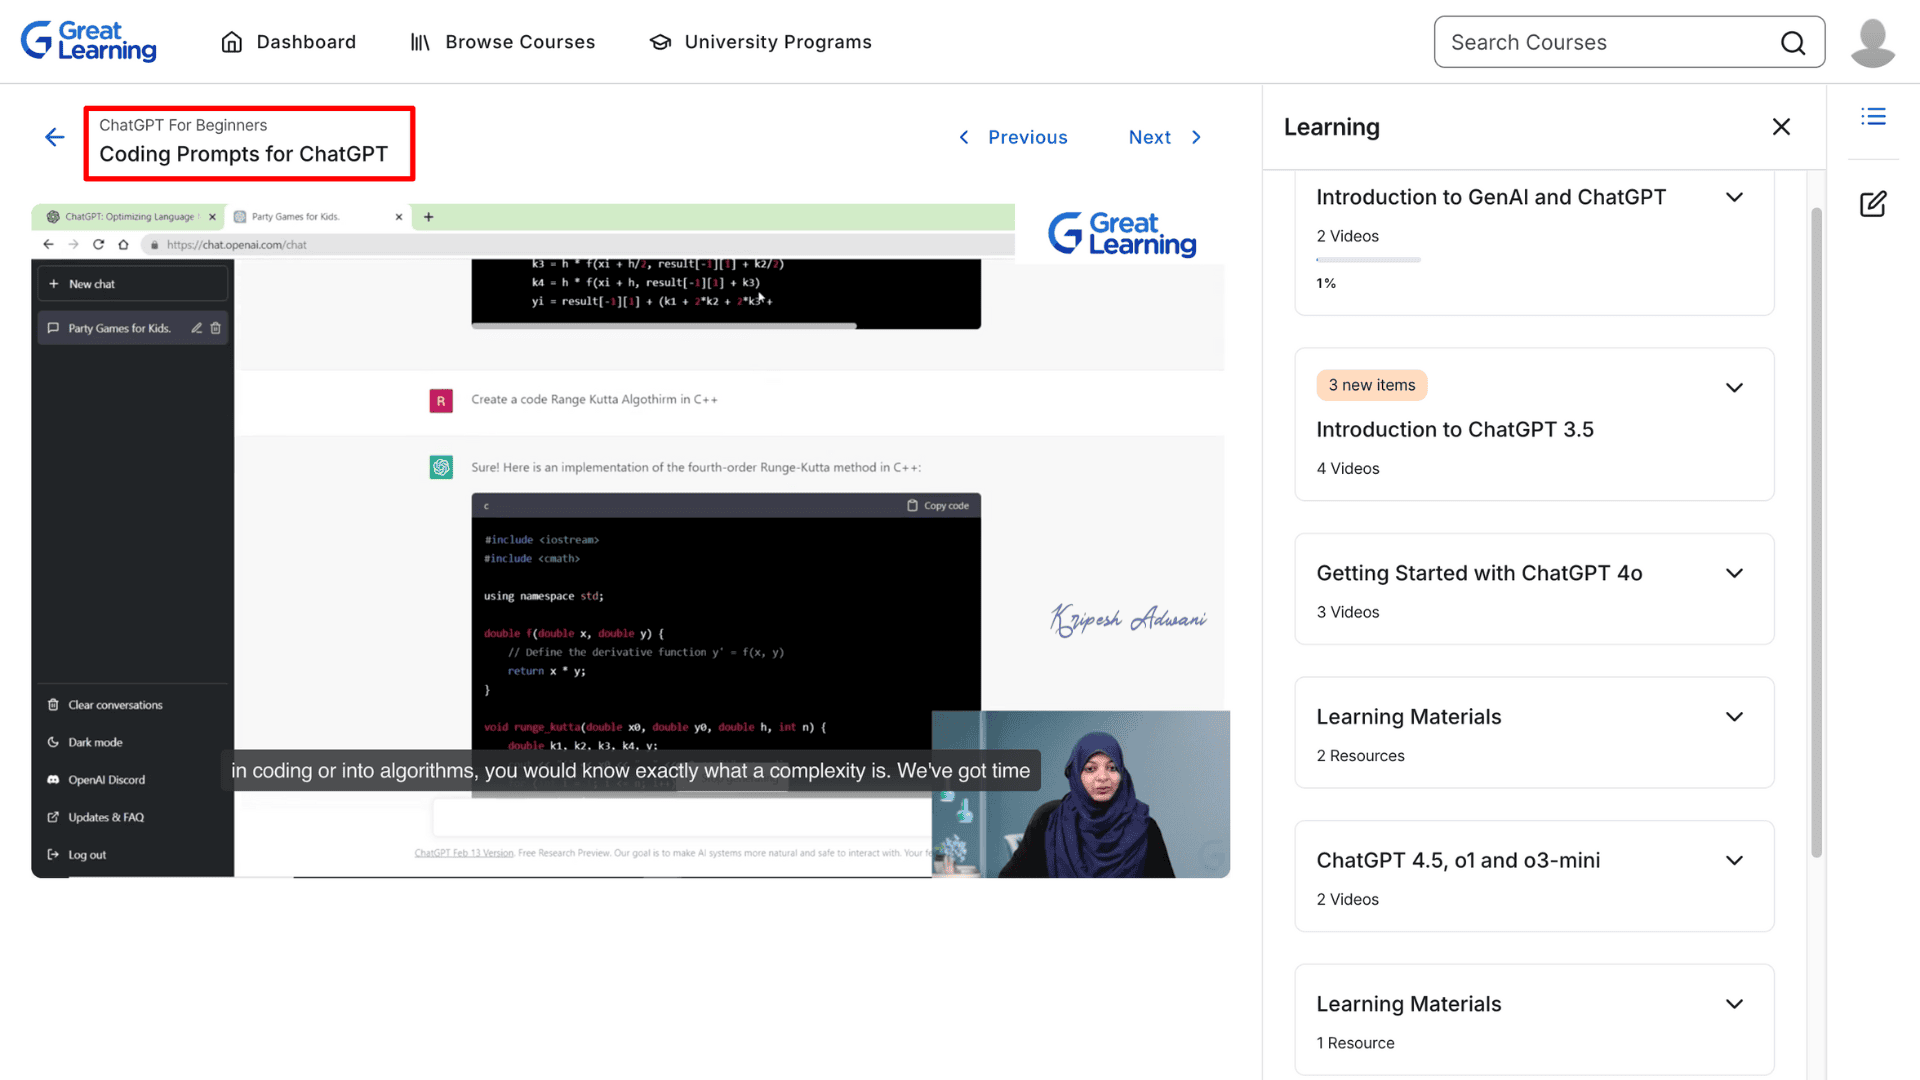
Task: Expand ChatGPT 4.5, o1 and o3-mini section
Action: pos(1734,860)
